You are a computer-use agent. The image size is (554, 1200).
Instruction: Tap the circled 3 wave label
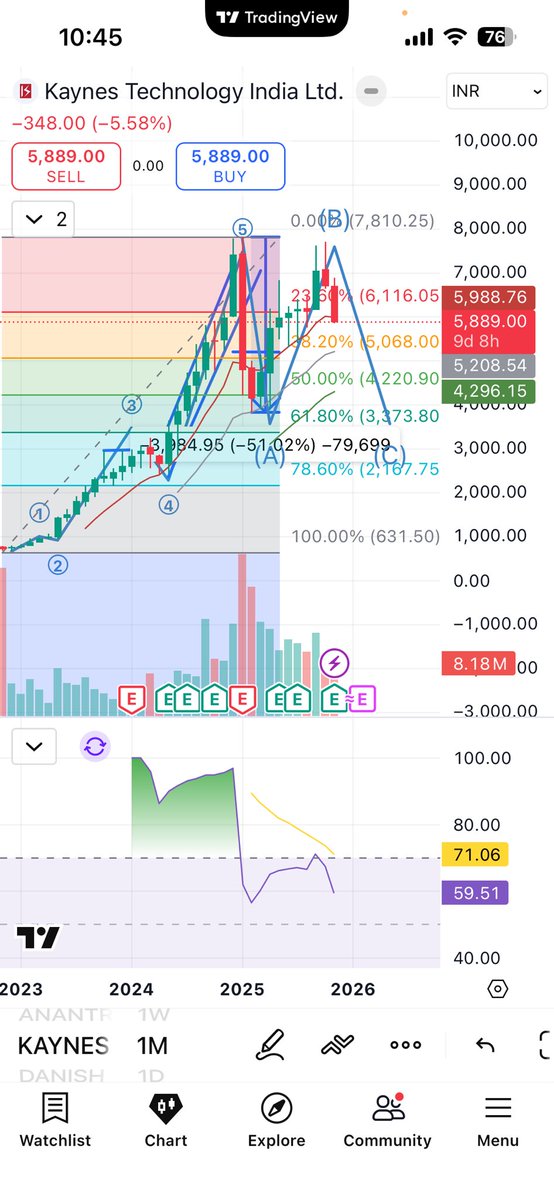point(131,404)
